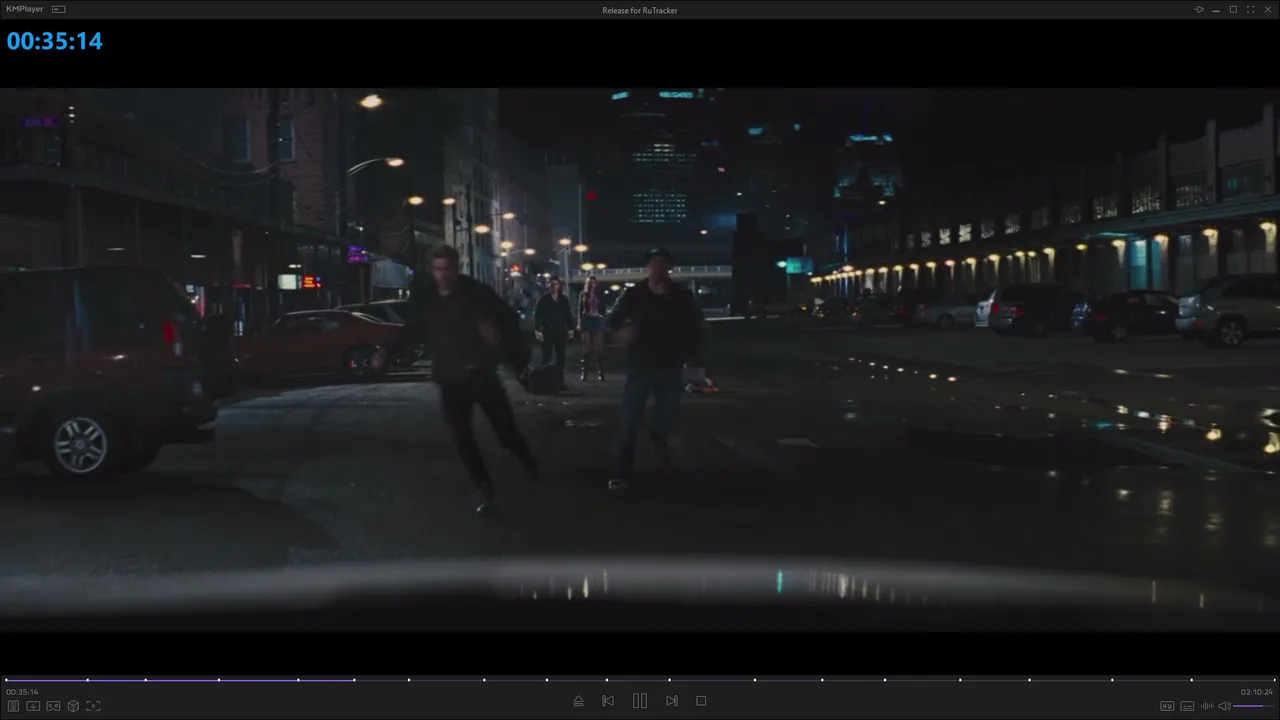Toggle the playlist panel icon

pos(13,706)
